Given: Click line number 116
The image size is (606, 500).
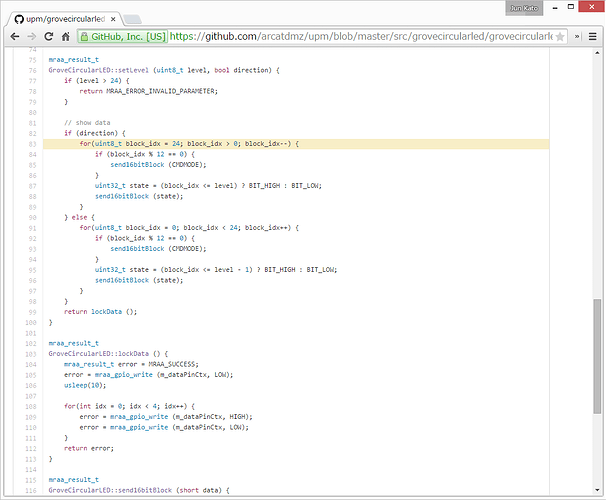Looking at the screenshot, I should click(x=31, y=490).
